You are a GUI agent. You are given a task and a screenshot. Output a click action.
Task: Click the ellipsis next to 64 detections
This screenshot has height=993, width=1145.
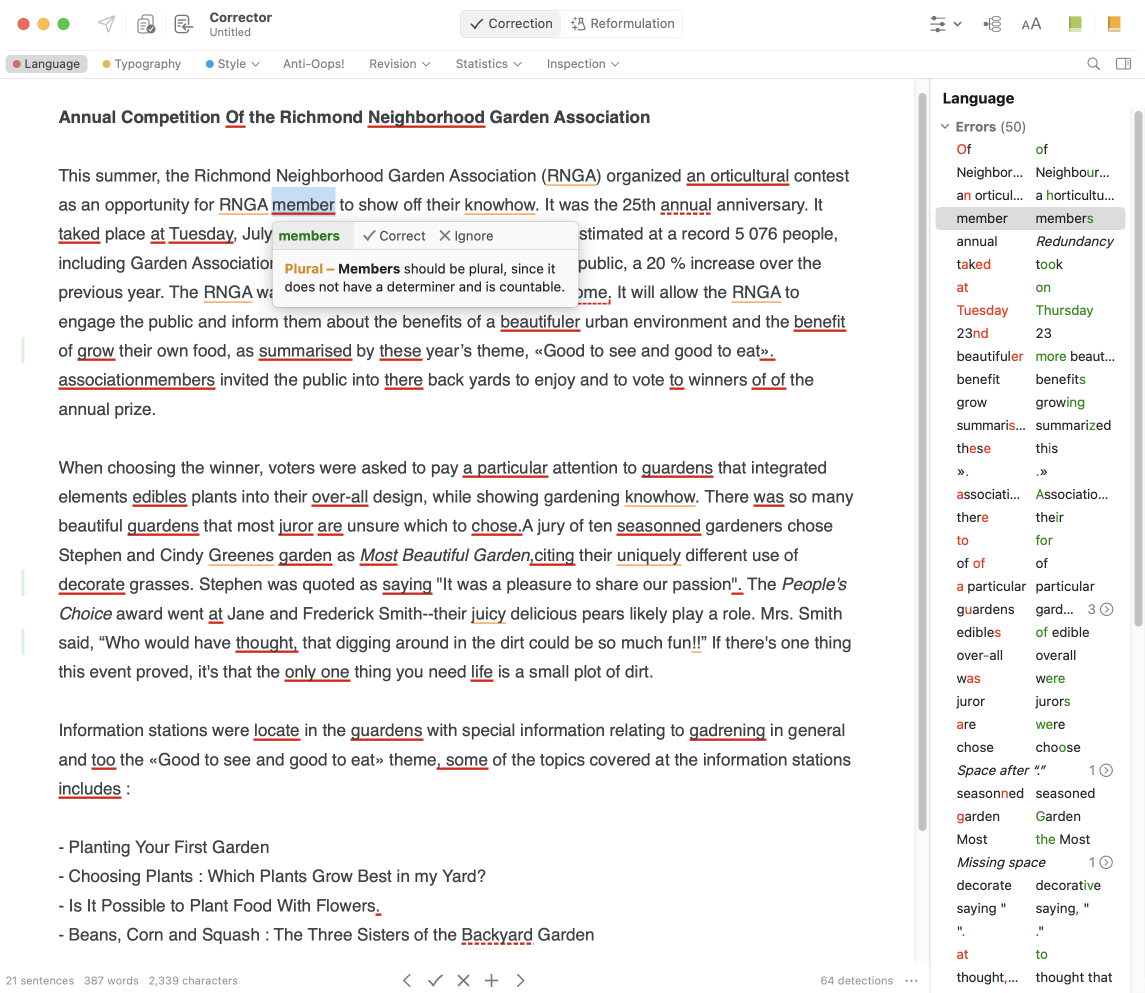[x=911, y=980]
